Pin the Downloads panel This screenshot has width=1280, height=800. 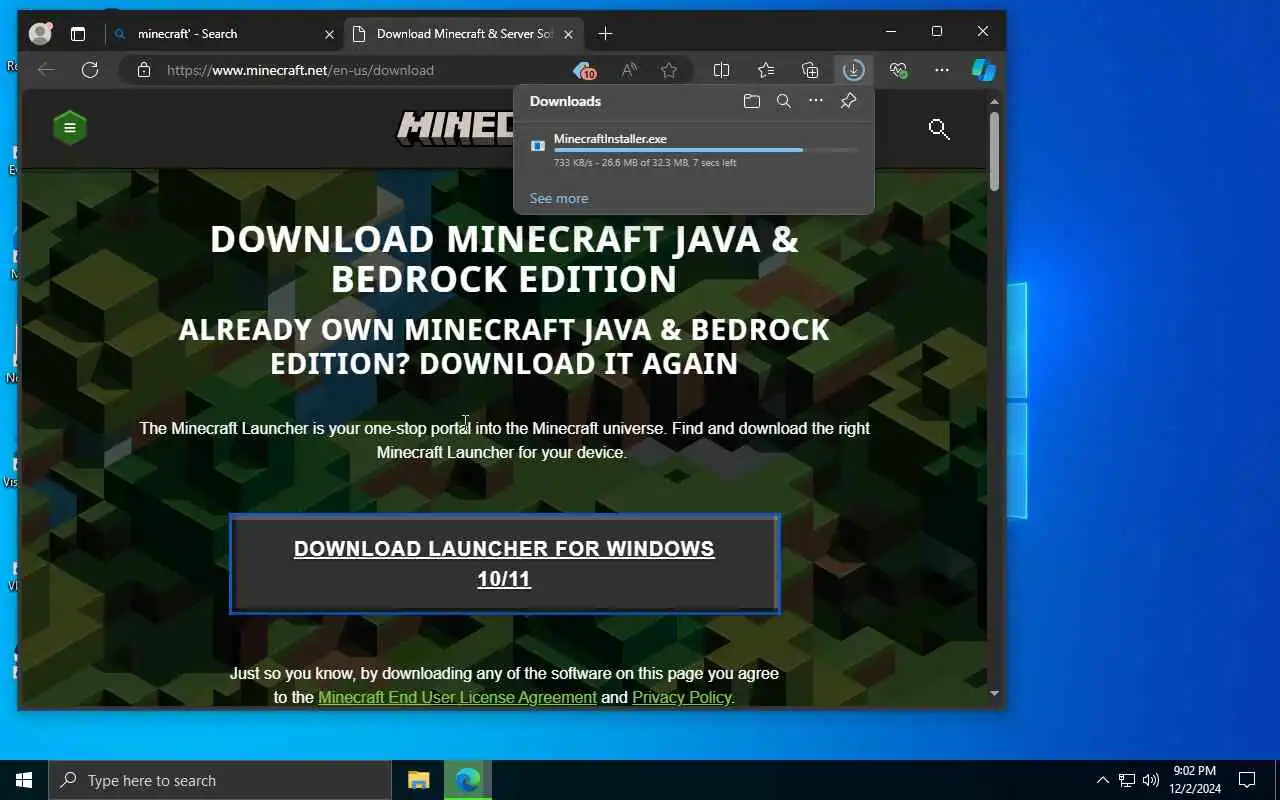848,101
